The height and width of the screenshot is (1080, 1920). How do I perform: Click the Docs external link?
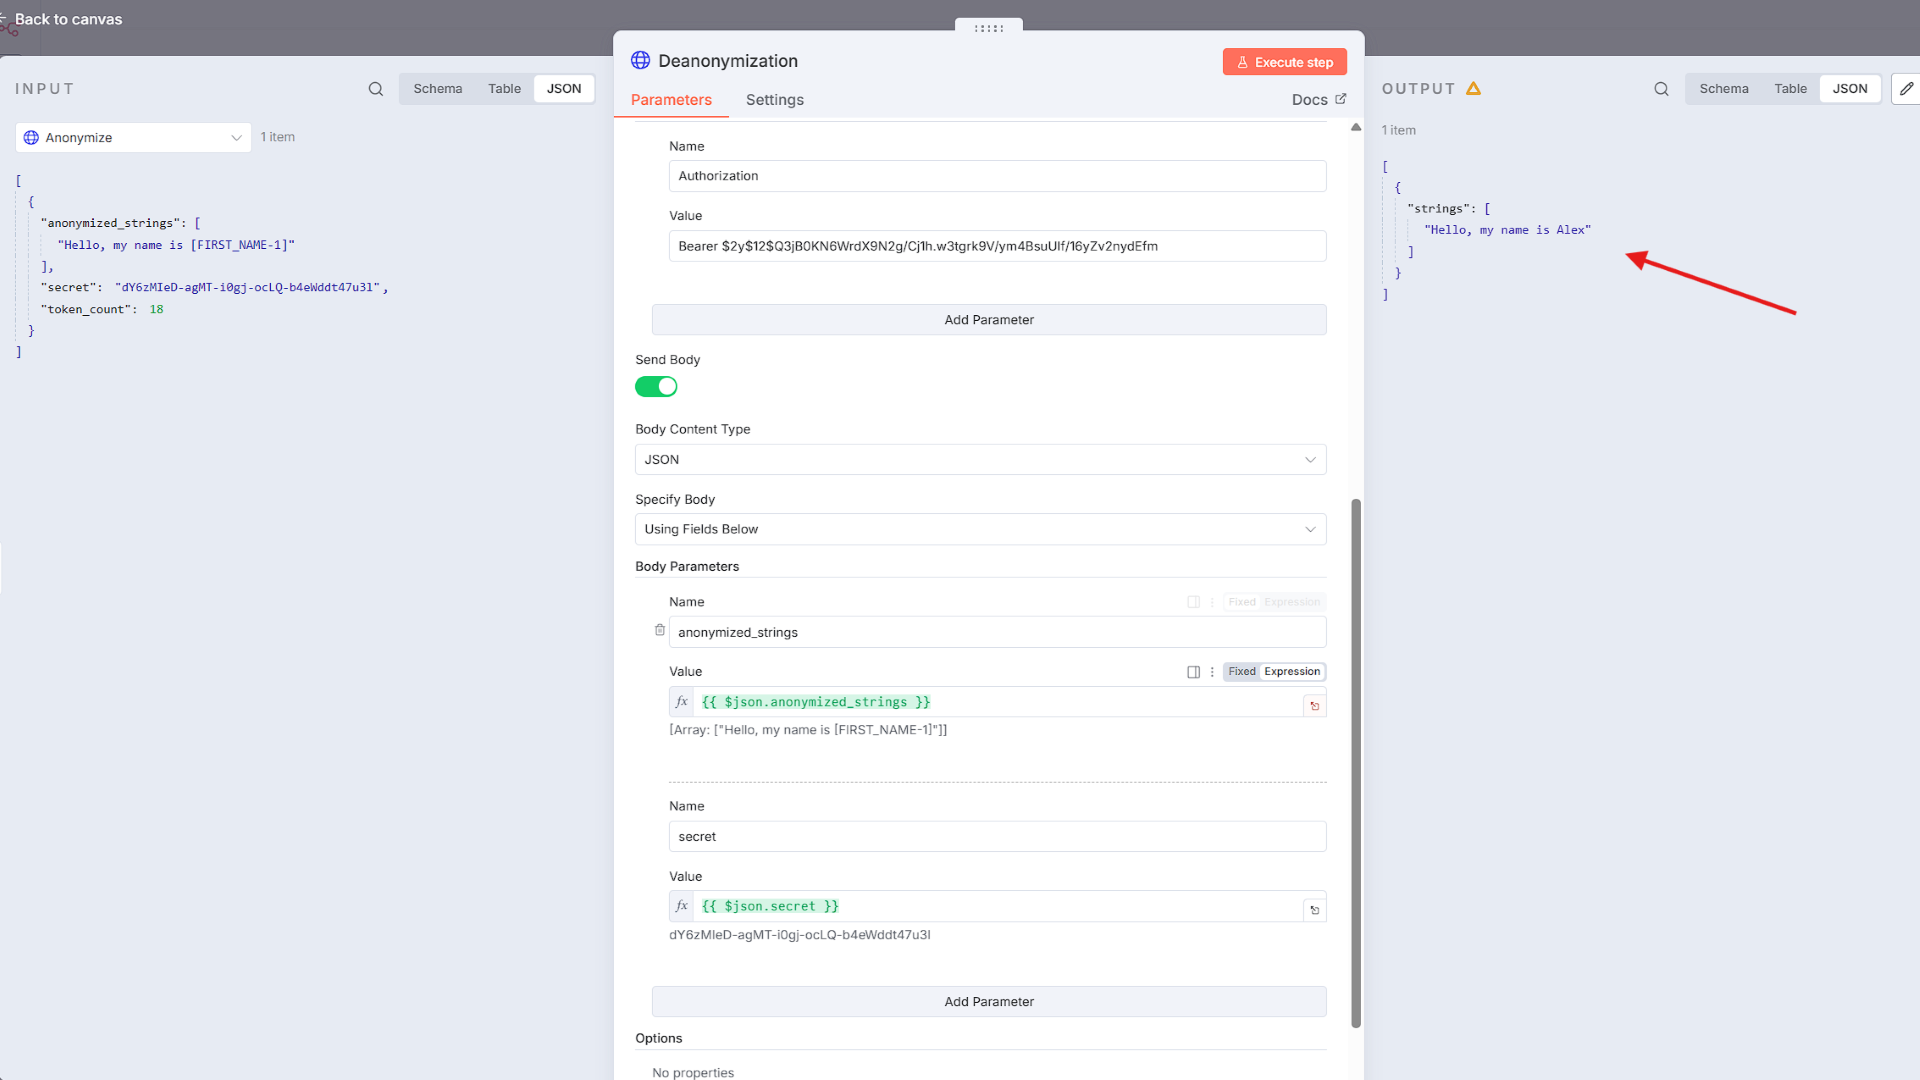pyautogui.click(x=1318, y=100)
